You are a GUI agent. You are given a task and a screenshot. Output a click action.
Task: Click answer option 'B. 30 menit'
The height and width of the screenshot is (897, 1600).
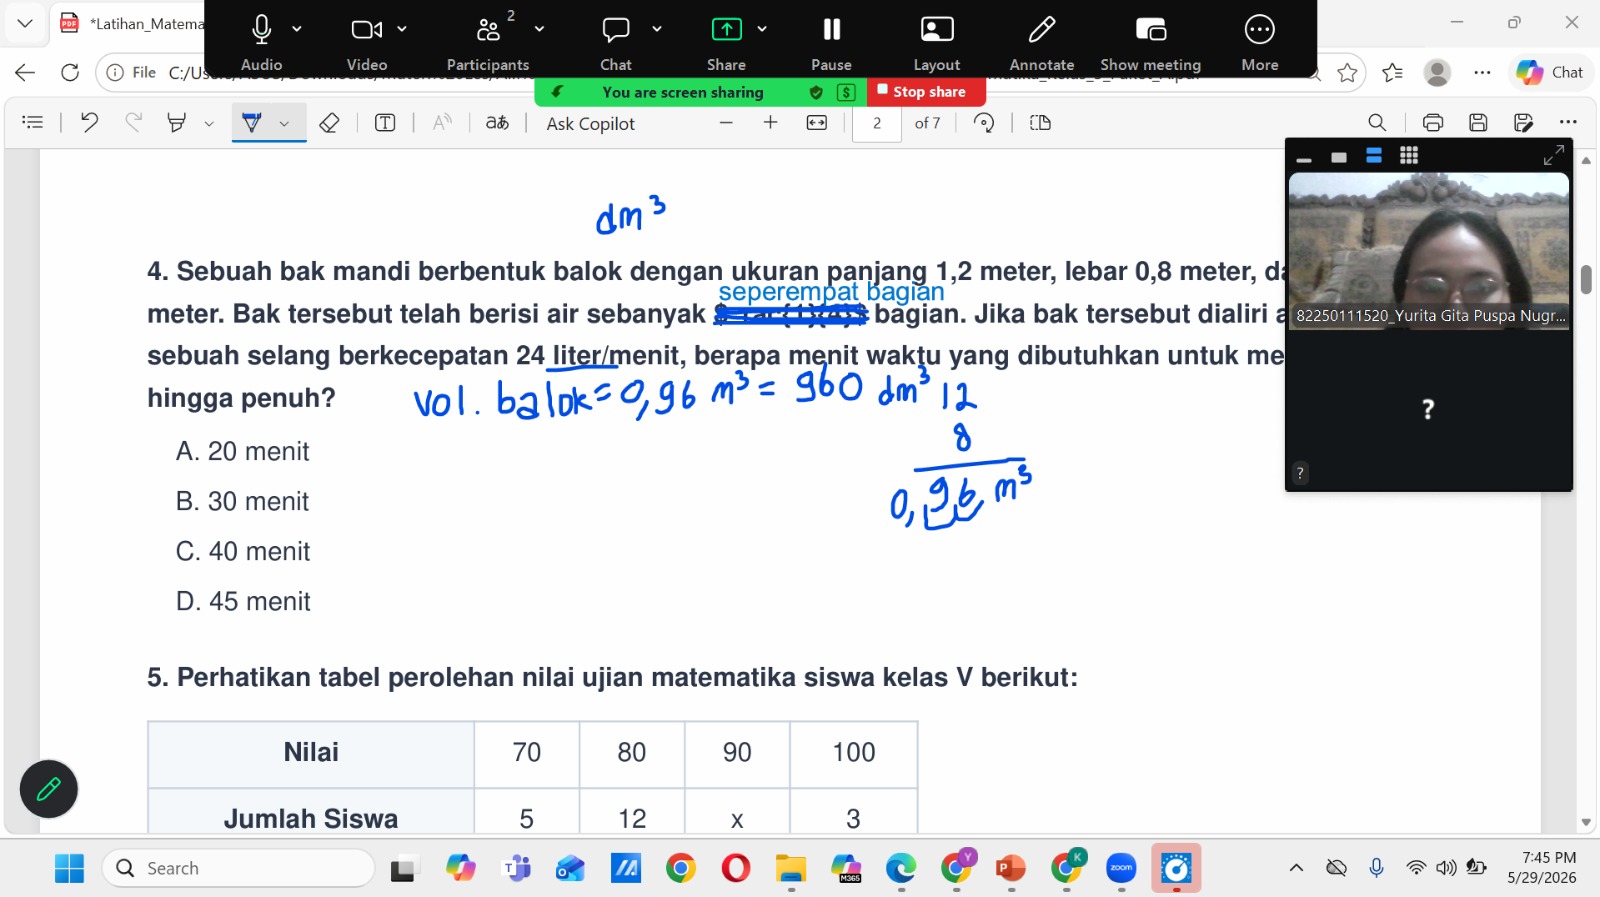point(243,501)
